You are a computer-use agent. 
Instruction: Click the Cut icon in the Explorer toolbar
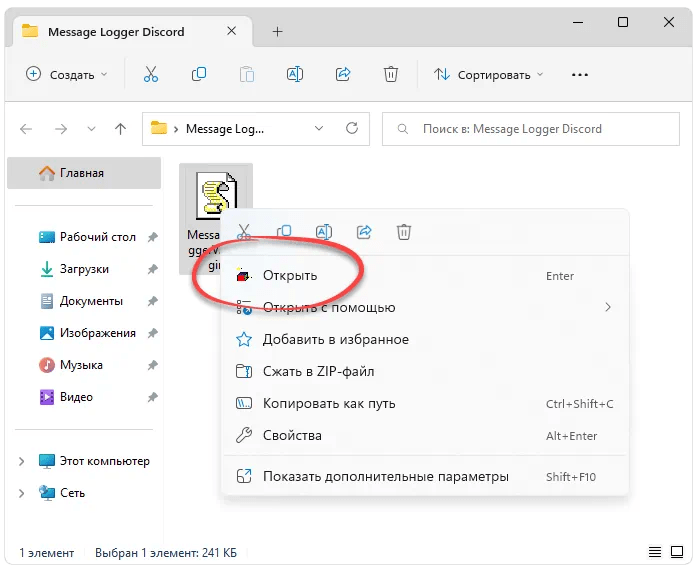(150, 74)
